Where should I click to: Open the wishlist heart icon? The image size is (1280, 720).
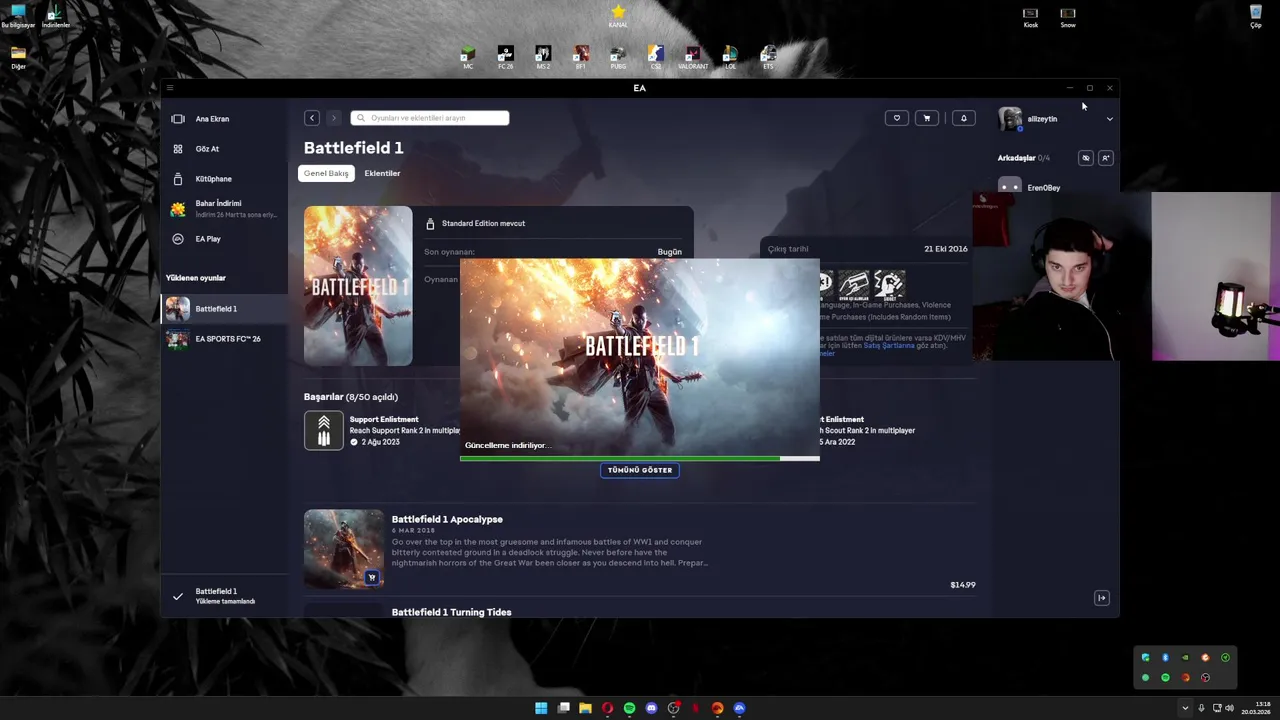897,118
